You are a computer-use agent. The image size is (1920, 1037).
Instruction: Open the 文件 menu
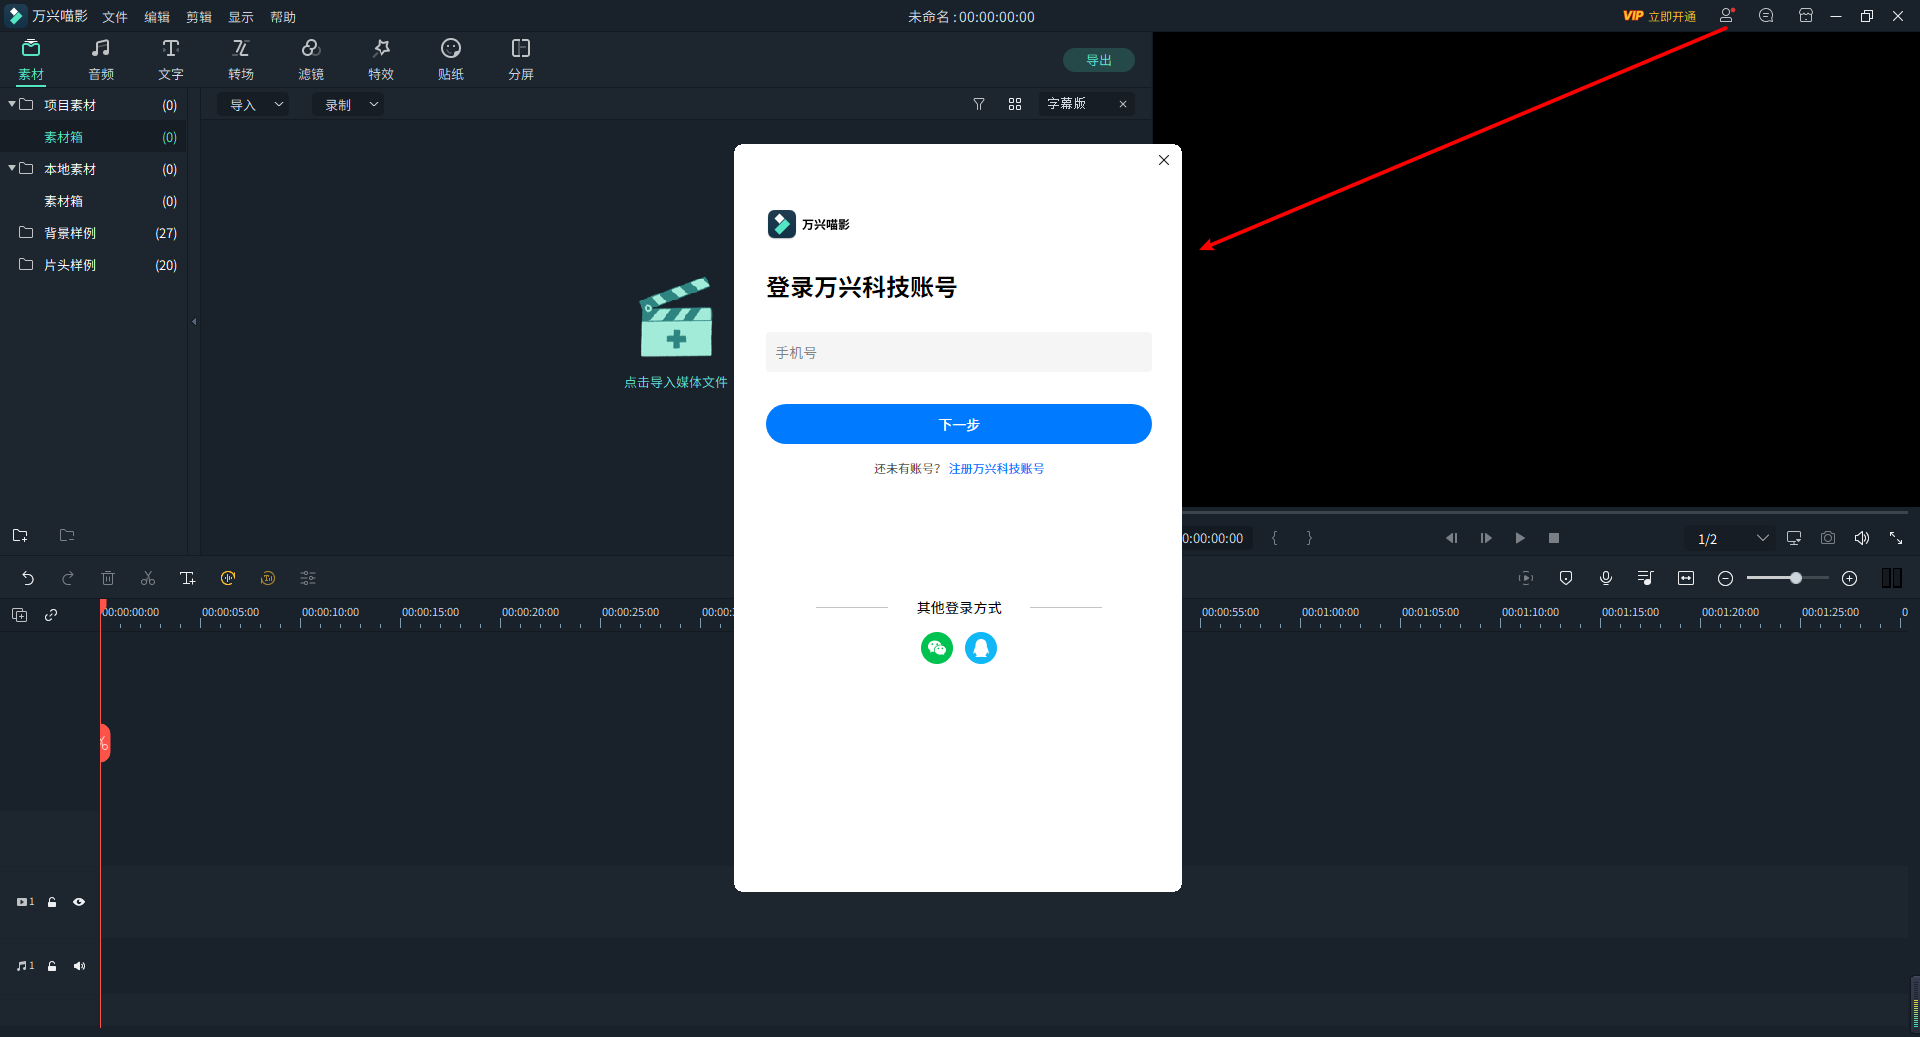(115, 17)
